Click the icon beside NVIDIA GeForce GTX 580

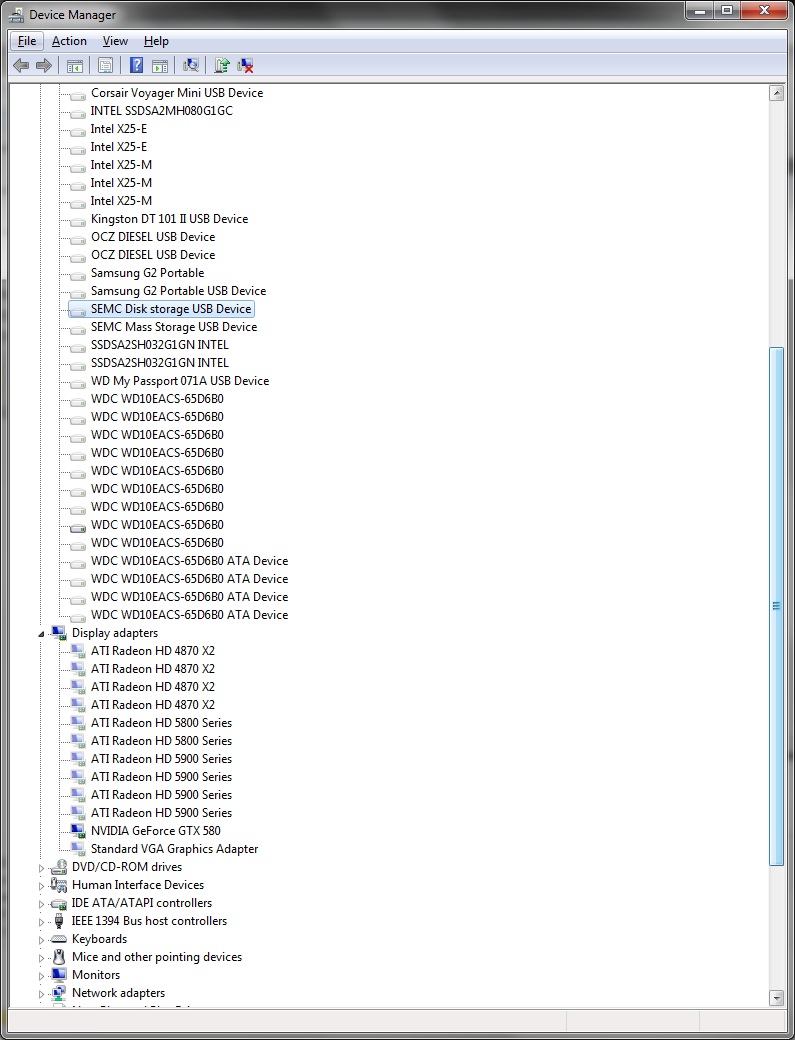click(x=78, y=830)
